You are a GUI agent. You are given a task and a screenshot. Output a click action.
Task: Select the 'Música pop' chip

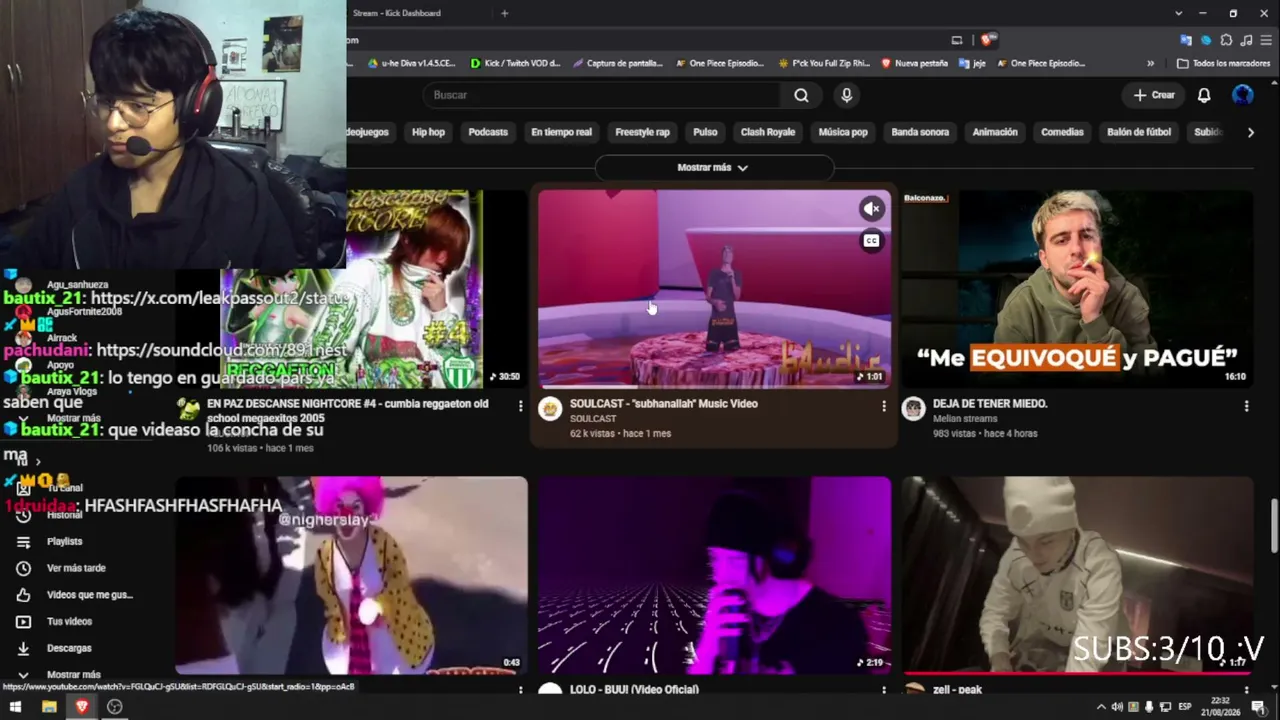843,132
